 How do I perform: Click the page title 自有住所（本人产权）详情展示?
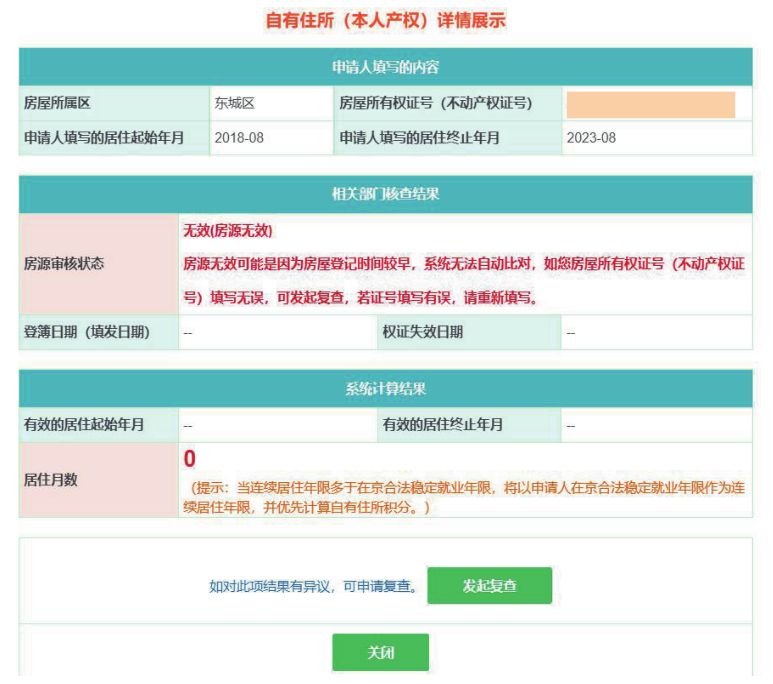(386, 21)
